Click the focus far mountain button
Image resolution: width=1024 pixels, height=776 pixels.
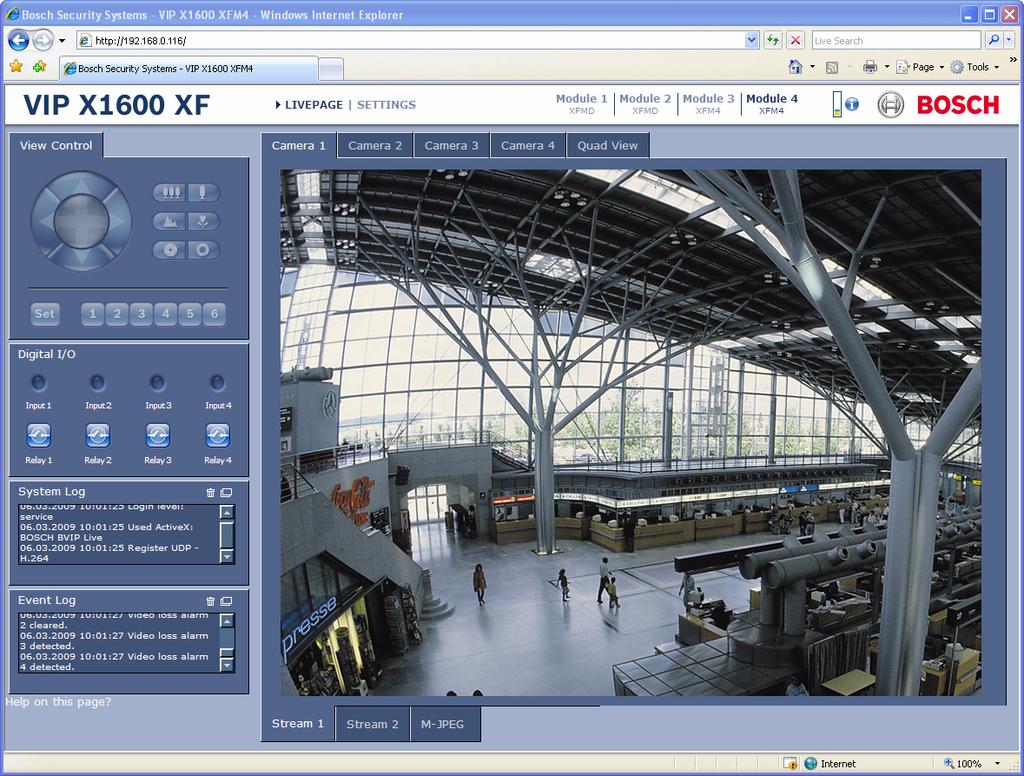pos(170,221)
